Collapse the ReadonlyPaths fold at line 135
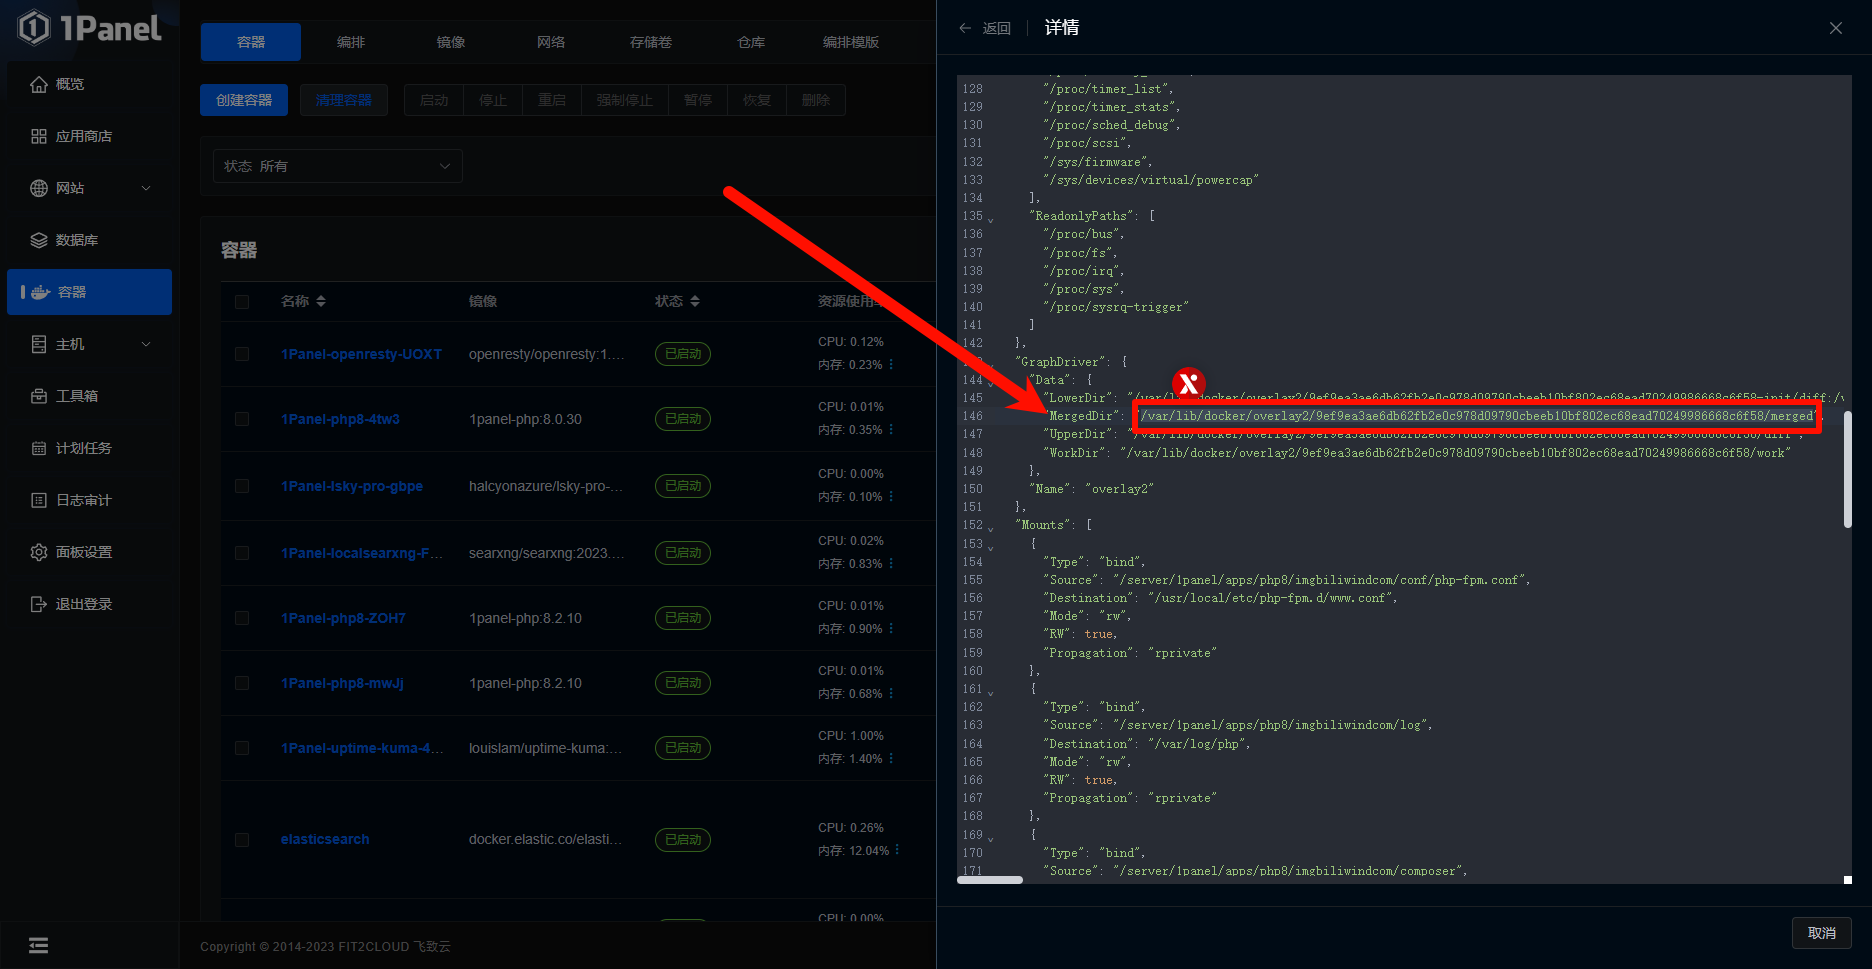1872x969 pixels. click(991, 218)
